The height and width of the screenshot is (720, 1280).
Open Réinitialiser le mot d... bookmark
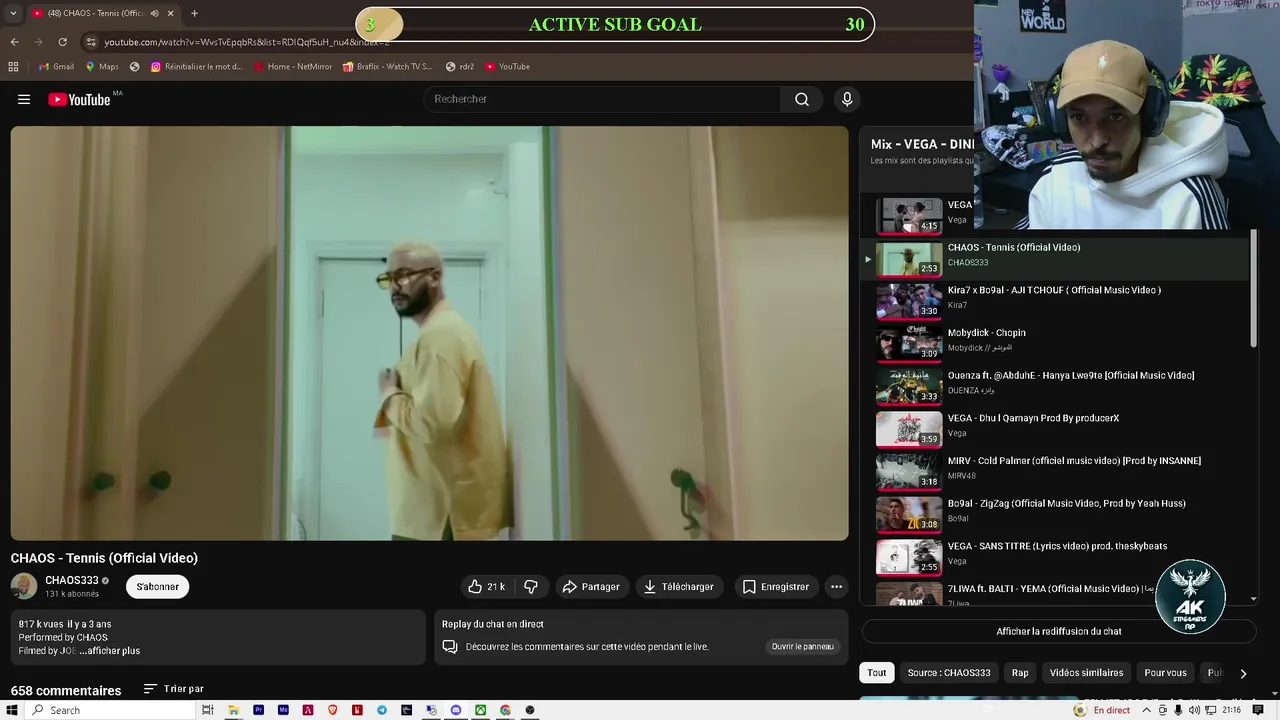coord(196,67)
